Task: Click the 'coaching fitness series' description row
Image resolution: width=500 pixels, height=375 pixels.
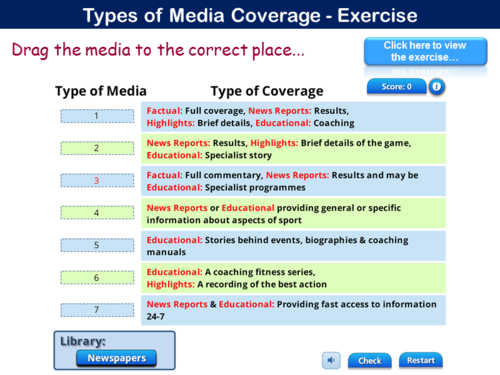Action: coord(293,278)
